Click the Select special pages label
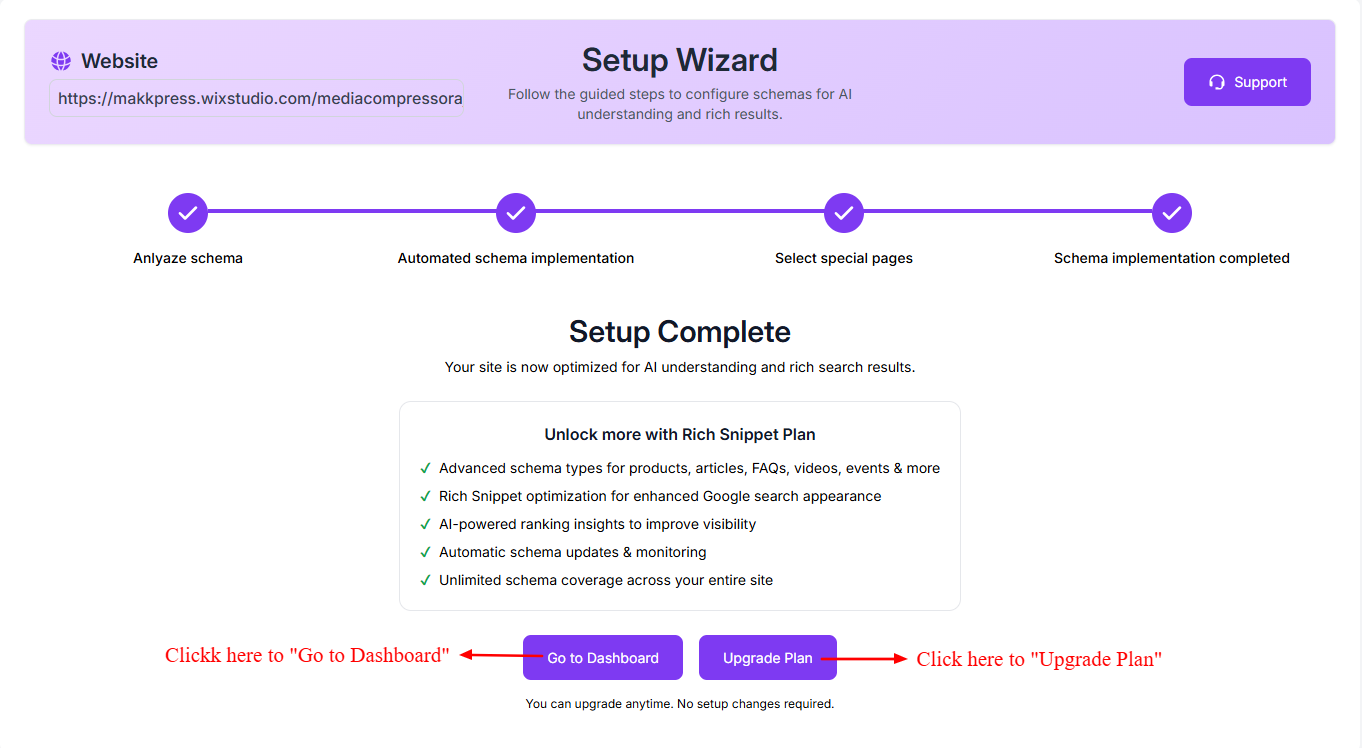This screenshot has height=748, width=1362. tap(844, 258)
